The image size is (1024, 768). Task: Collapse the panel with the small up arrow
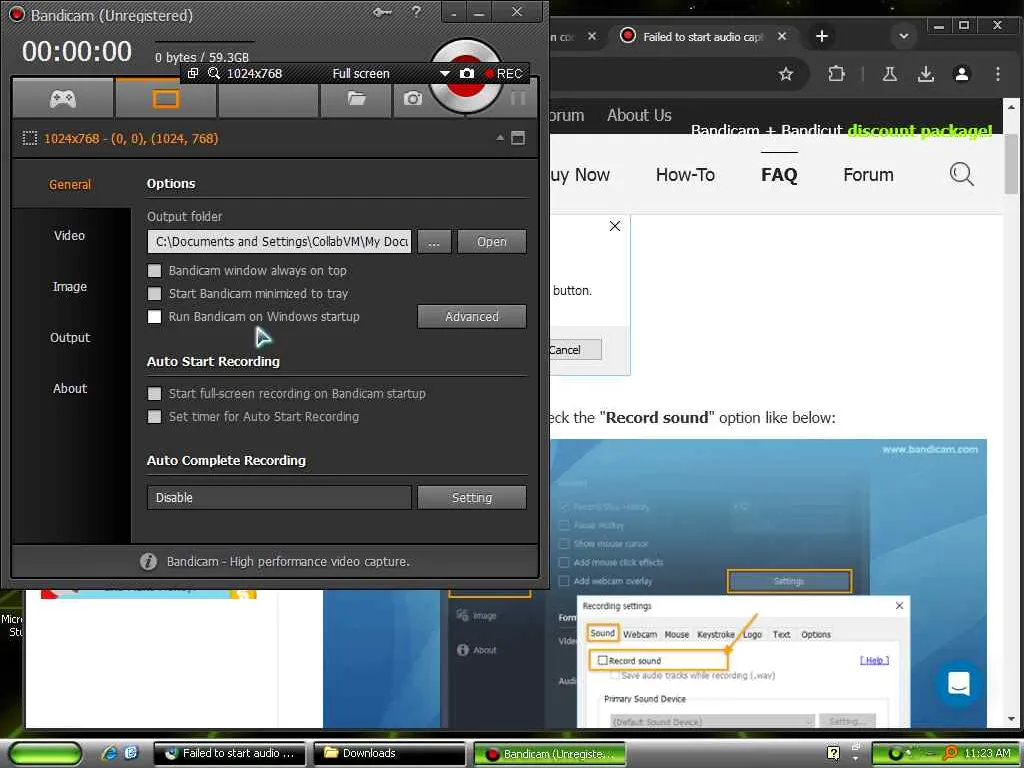tap(500, 137)
